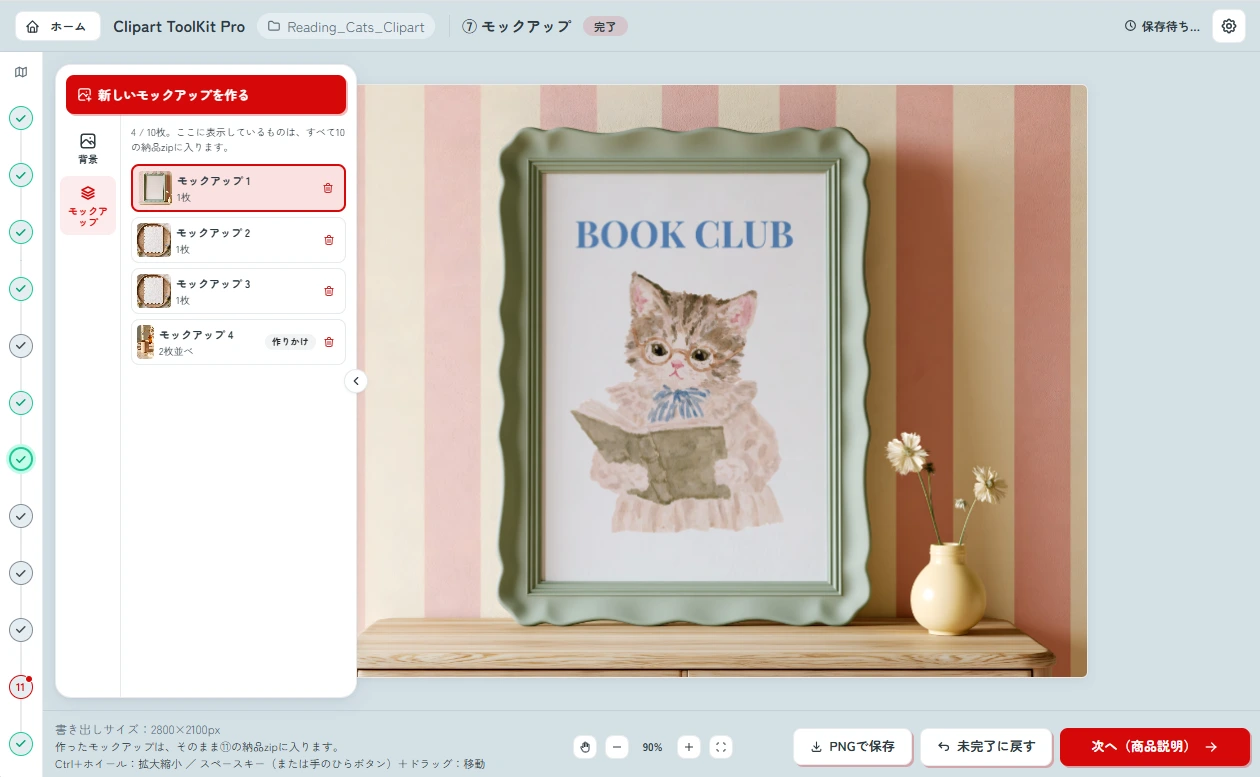Proceed with 次へ(商品説明)

(x=1155, y=747)
